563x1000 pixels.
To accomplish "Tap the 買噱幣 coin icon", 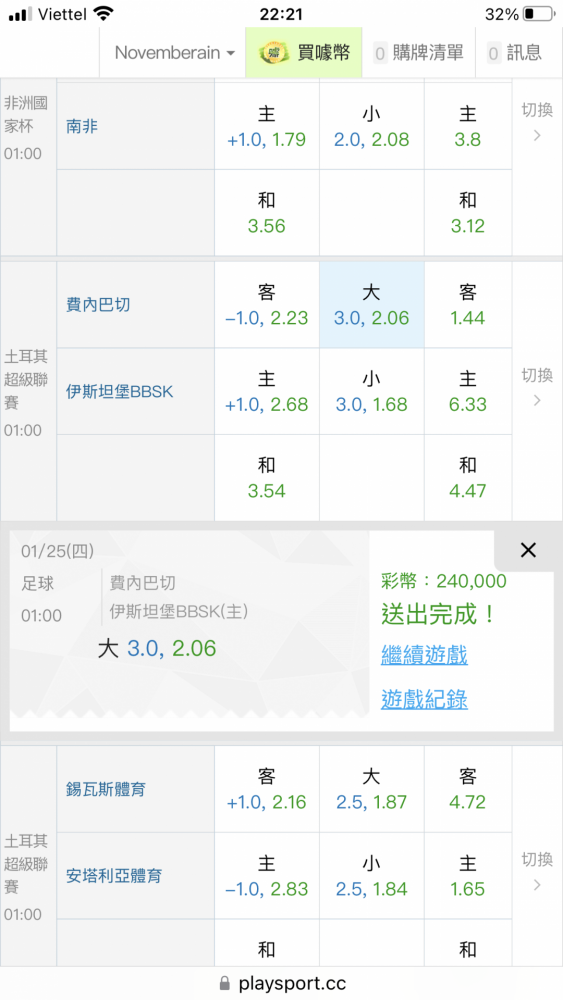I will [x=274, y=52].
